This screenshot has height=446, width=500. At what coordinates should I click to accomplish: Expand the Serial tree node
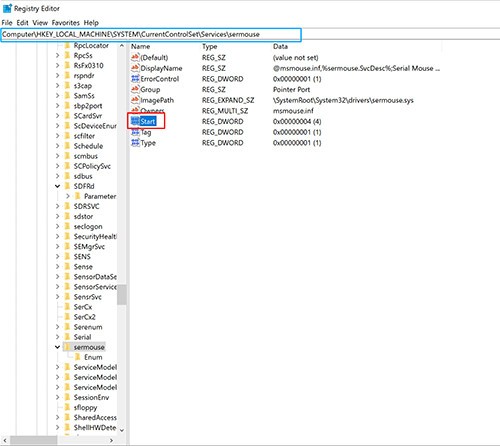[57, 337]
